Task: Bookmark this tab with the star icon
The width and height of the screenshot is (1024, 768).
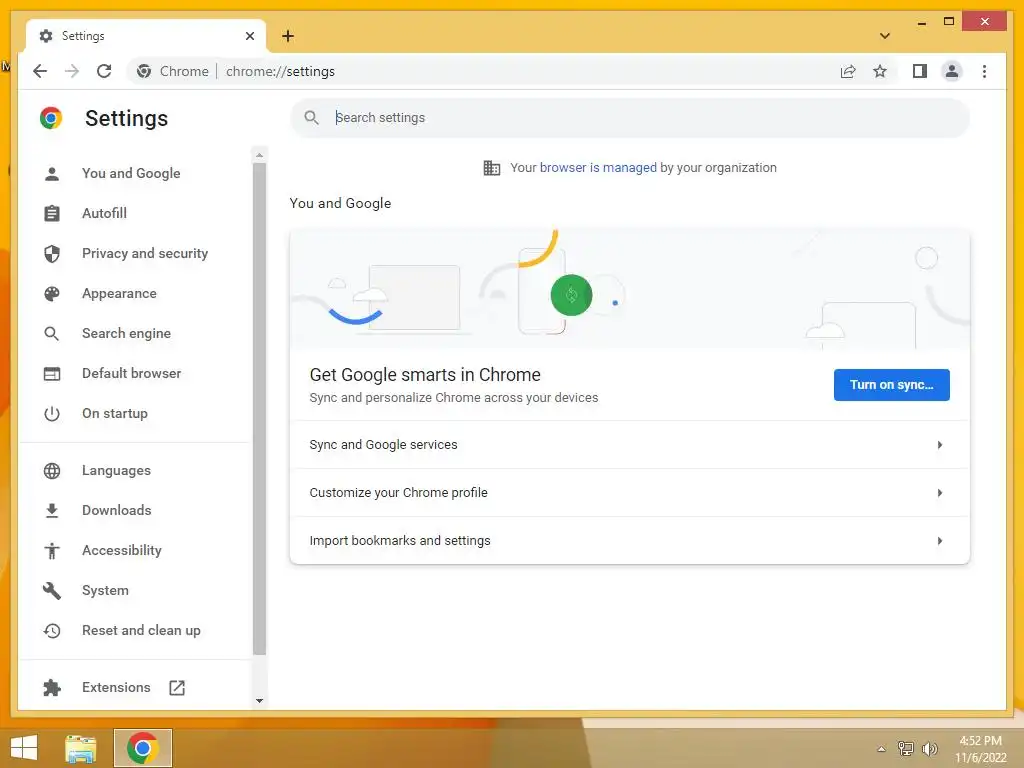Action: tap(880, 71)
